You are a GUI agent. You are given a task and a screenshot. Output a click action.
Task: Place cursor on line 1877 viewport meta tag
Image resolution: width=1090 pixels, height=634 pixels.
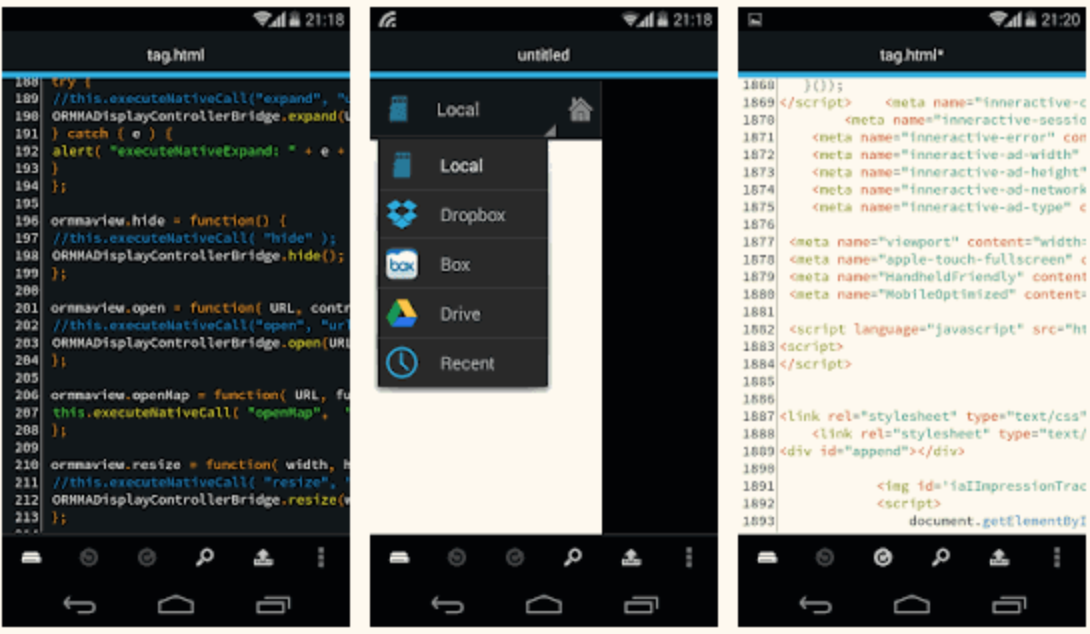click(936, 242)
